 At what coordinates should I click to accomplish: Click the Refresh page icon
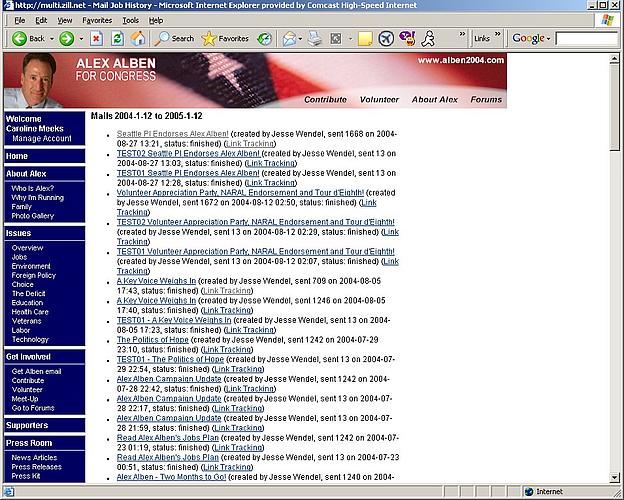pyautogui.click(x=117, y=39)
